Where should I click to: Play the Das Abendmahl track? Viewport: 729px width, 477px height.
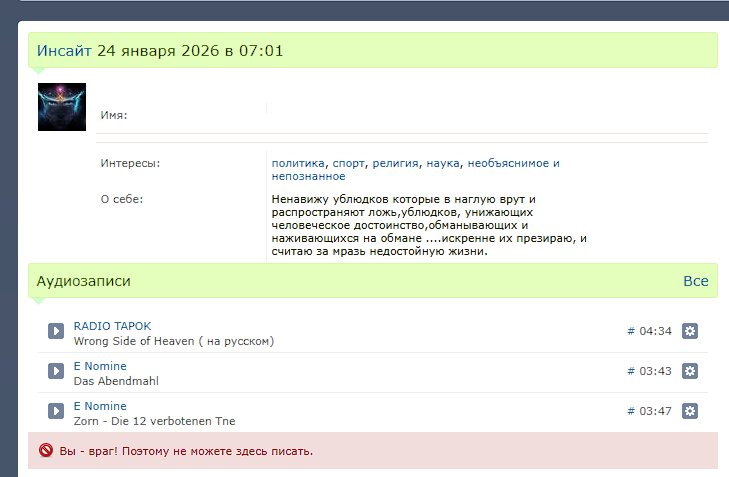pyautogui.click(x=56, y=371)
